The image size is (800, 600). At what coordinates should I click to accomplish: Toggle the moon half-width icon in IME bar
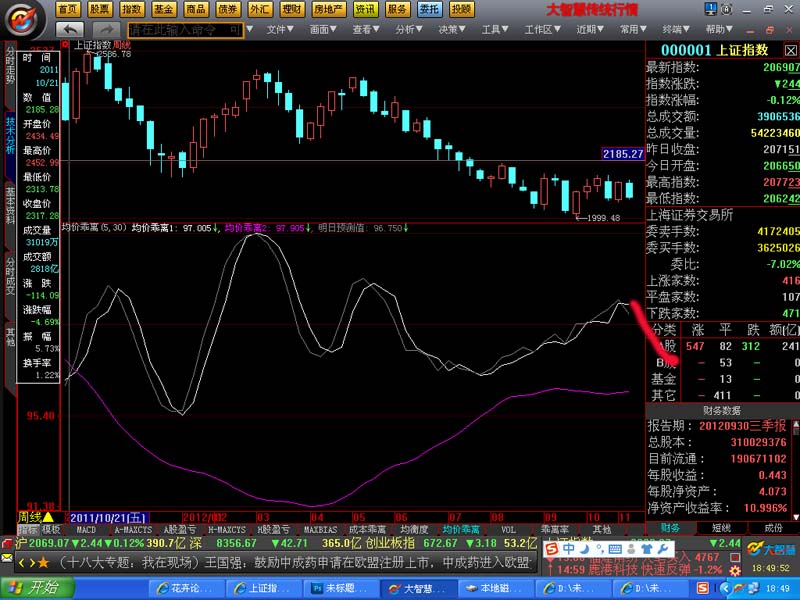585,549
